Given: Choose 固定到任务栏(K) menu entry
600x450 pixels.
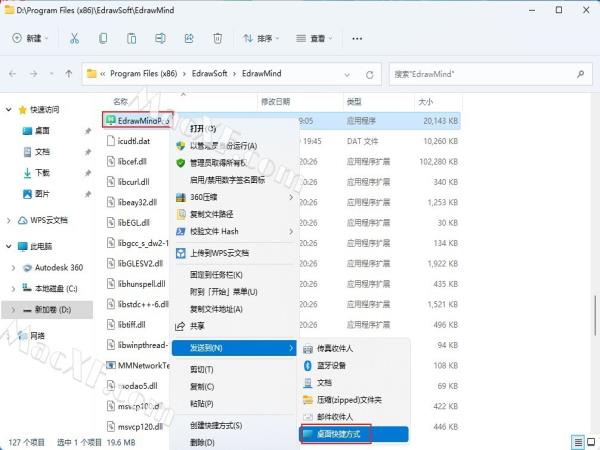Looking at the screenshot, I should click(234, 275).
